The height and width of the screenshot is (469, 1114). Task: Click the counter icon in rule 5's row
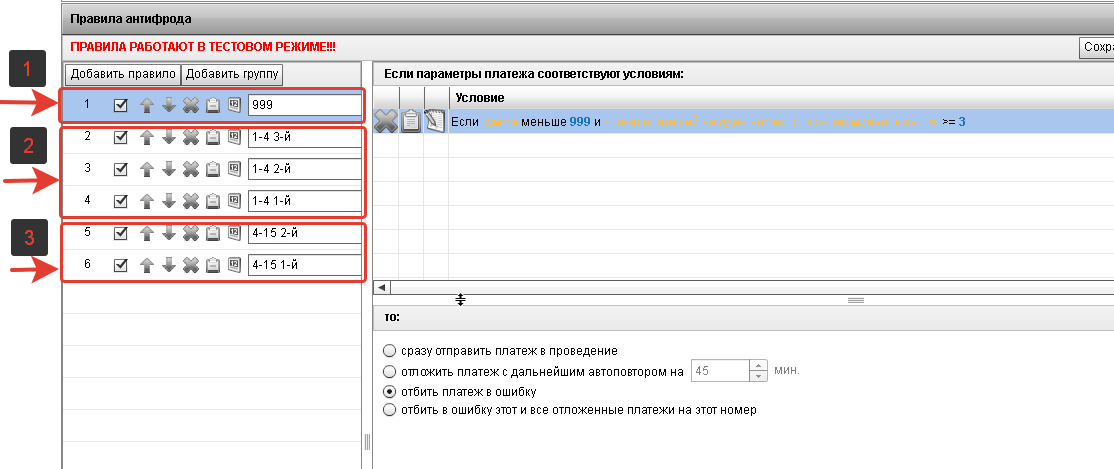pyautogui.click(x=234, y=233)
